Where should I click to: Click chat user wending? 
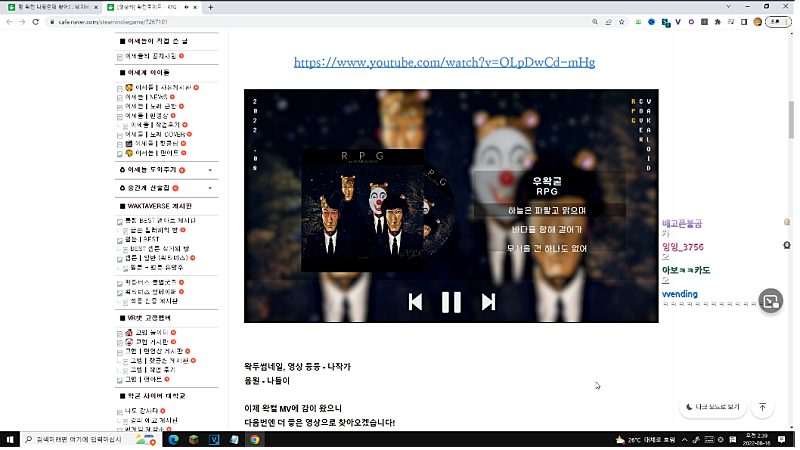click(680, 294)
